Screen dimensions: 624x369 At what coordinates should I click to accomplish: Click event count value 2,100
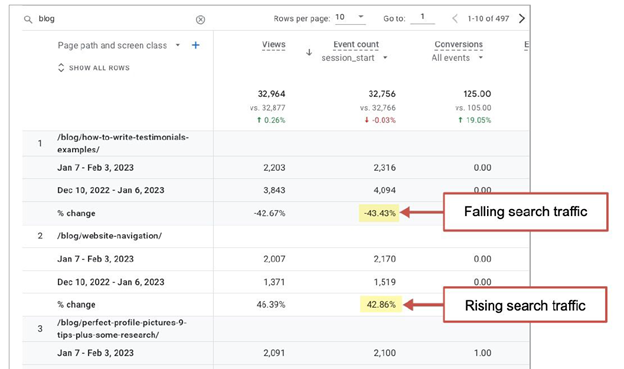(384, 353)
